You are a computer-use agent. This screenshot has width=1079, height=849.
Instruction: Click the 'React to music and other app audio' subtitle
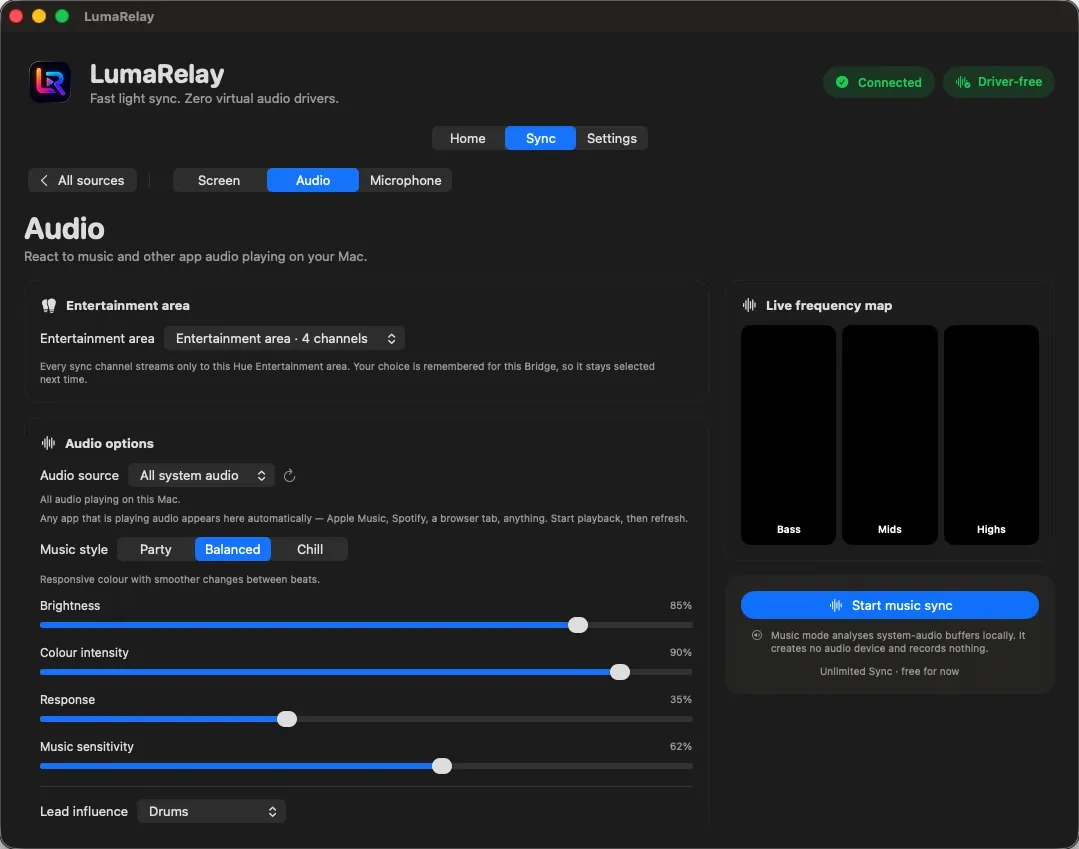[195, 257]
